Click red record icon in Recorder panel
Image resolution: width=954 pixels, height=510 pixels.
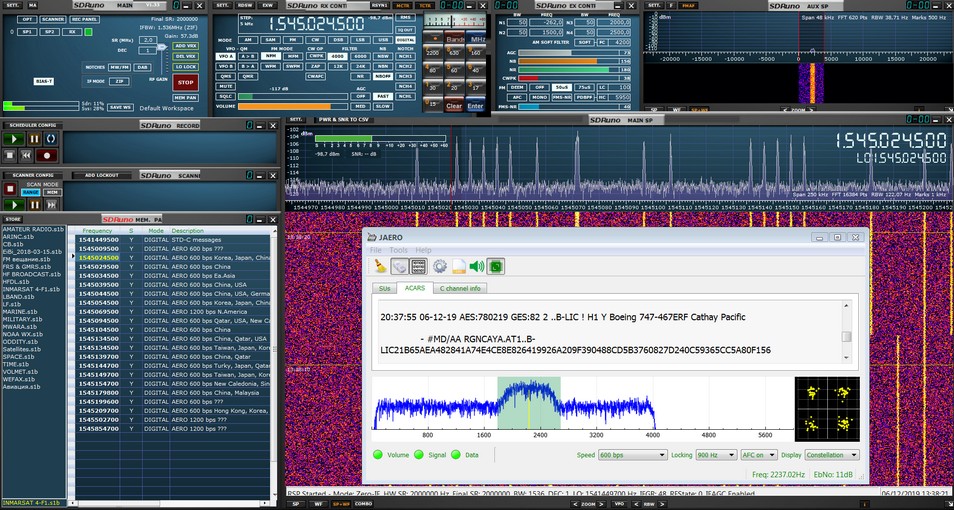coord(46,155)
